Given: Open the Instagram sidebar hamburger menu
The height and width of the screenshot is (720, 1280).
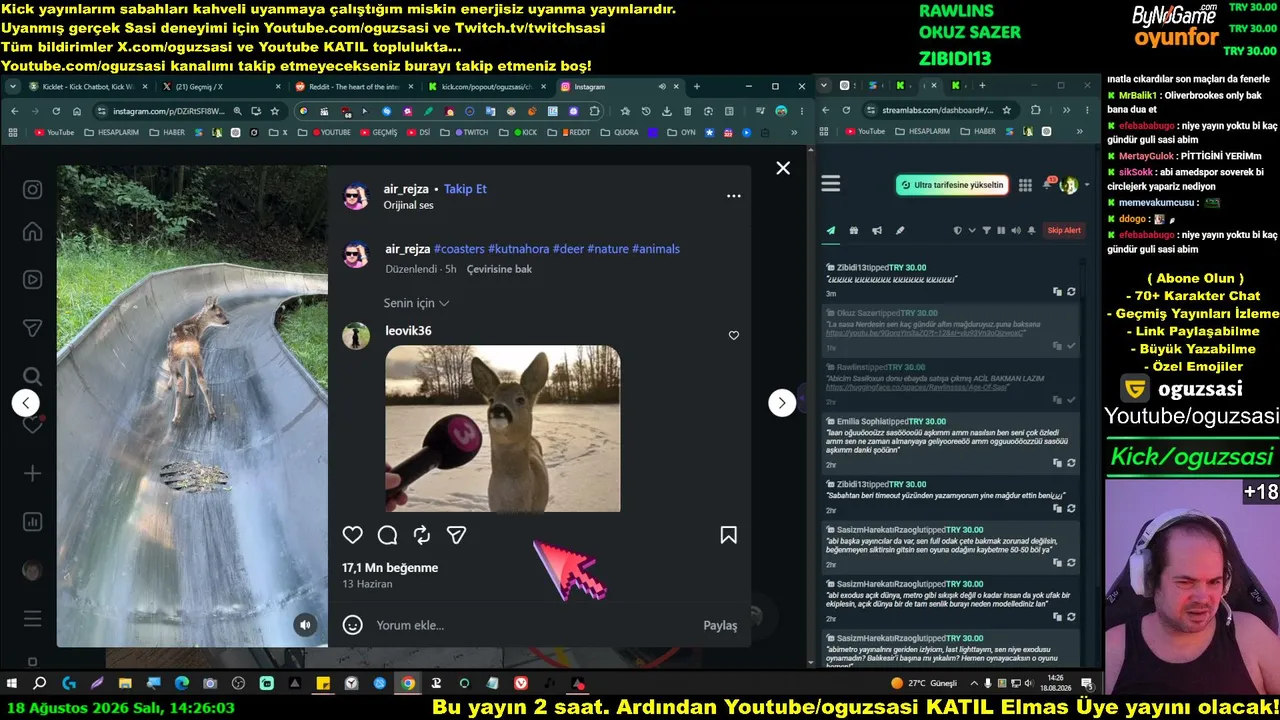Looking at the screenshot, I should click(33, 619).
